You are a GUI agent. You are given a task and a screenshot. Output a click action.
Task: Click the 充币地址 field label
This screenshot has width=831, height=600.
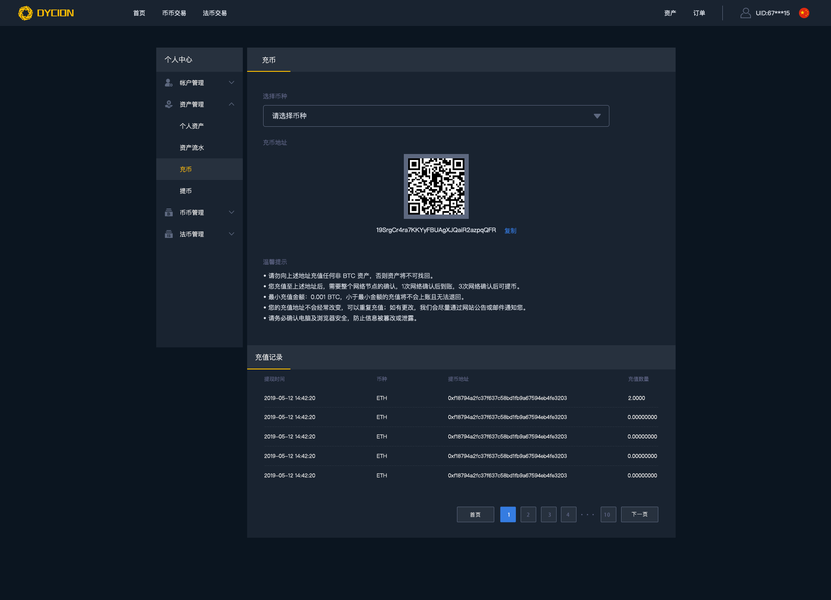pyautogui.click(x=275, y=143)
